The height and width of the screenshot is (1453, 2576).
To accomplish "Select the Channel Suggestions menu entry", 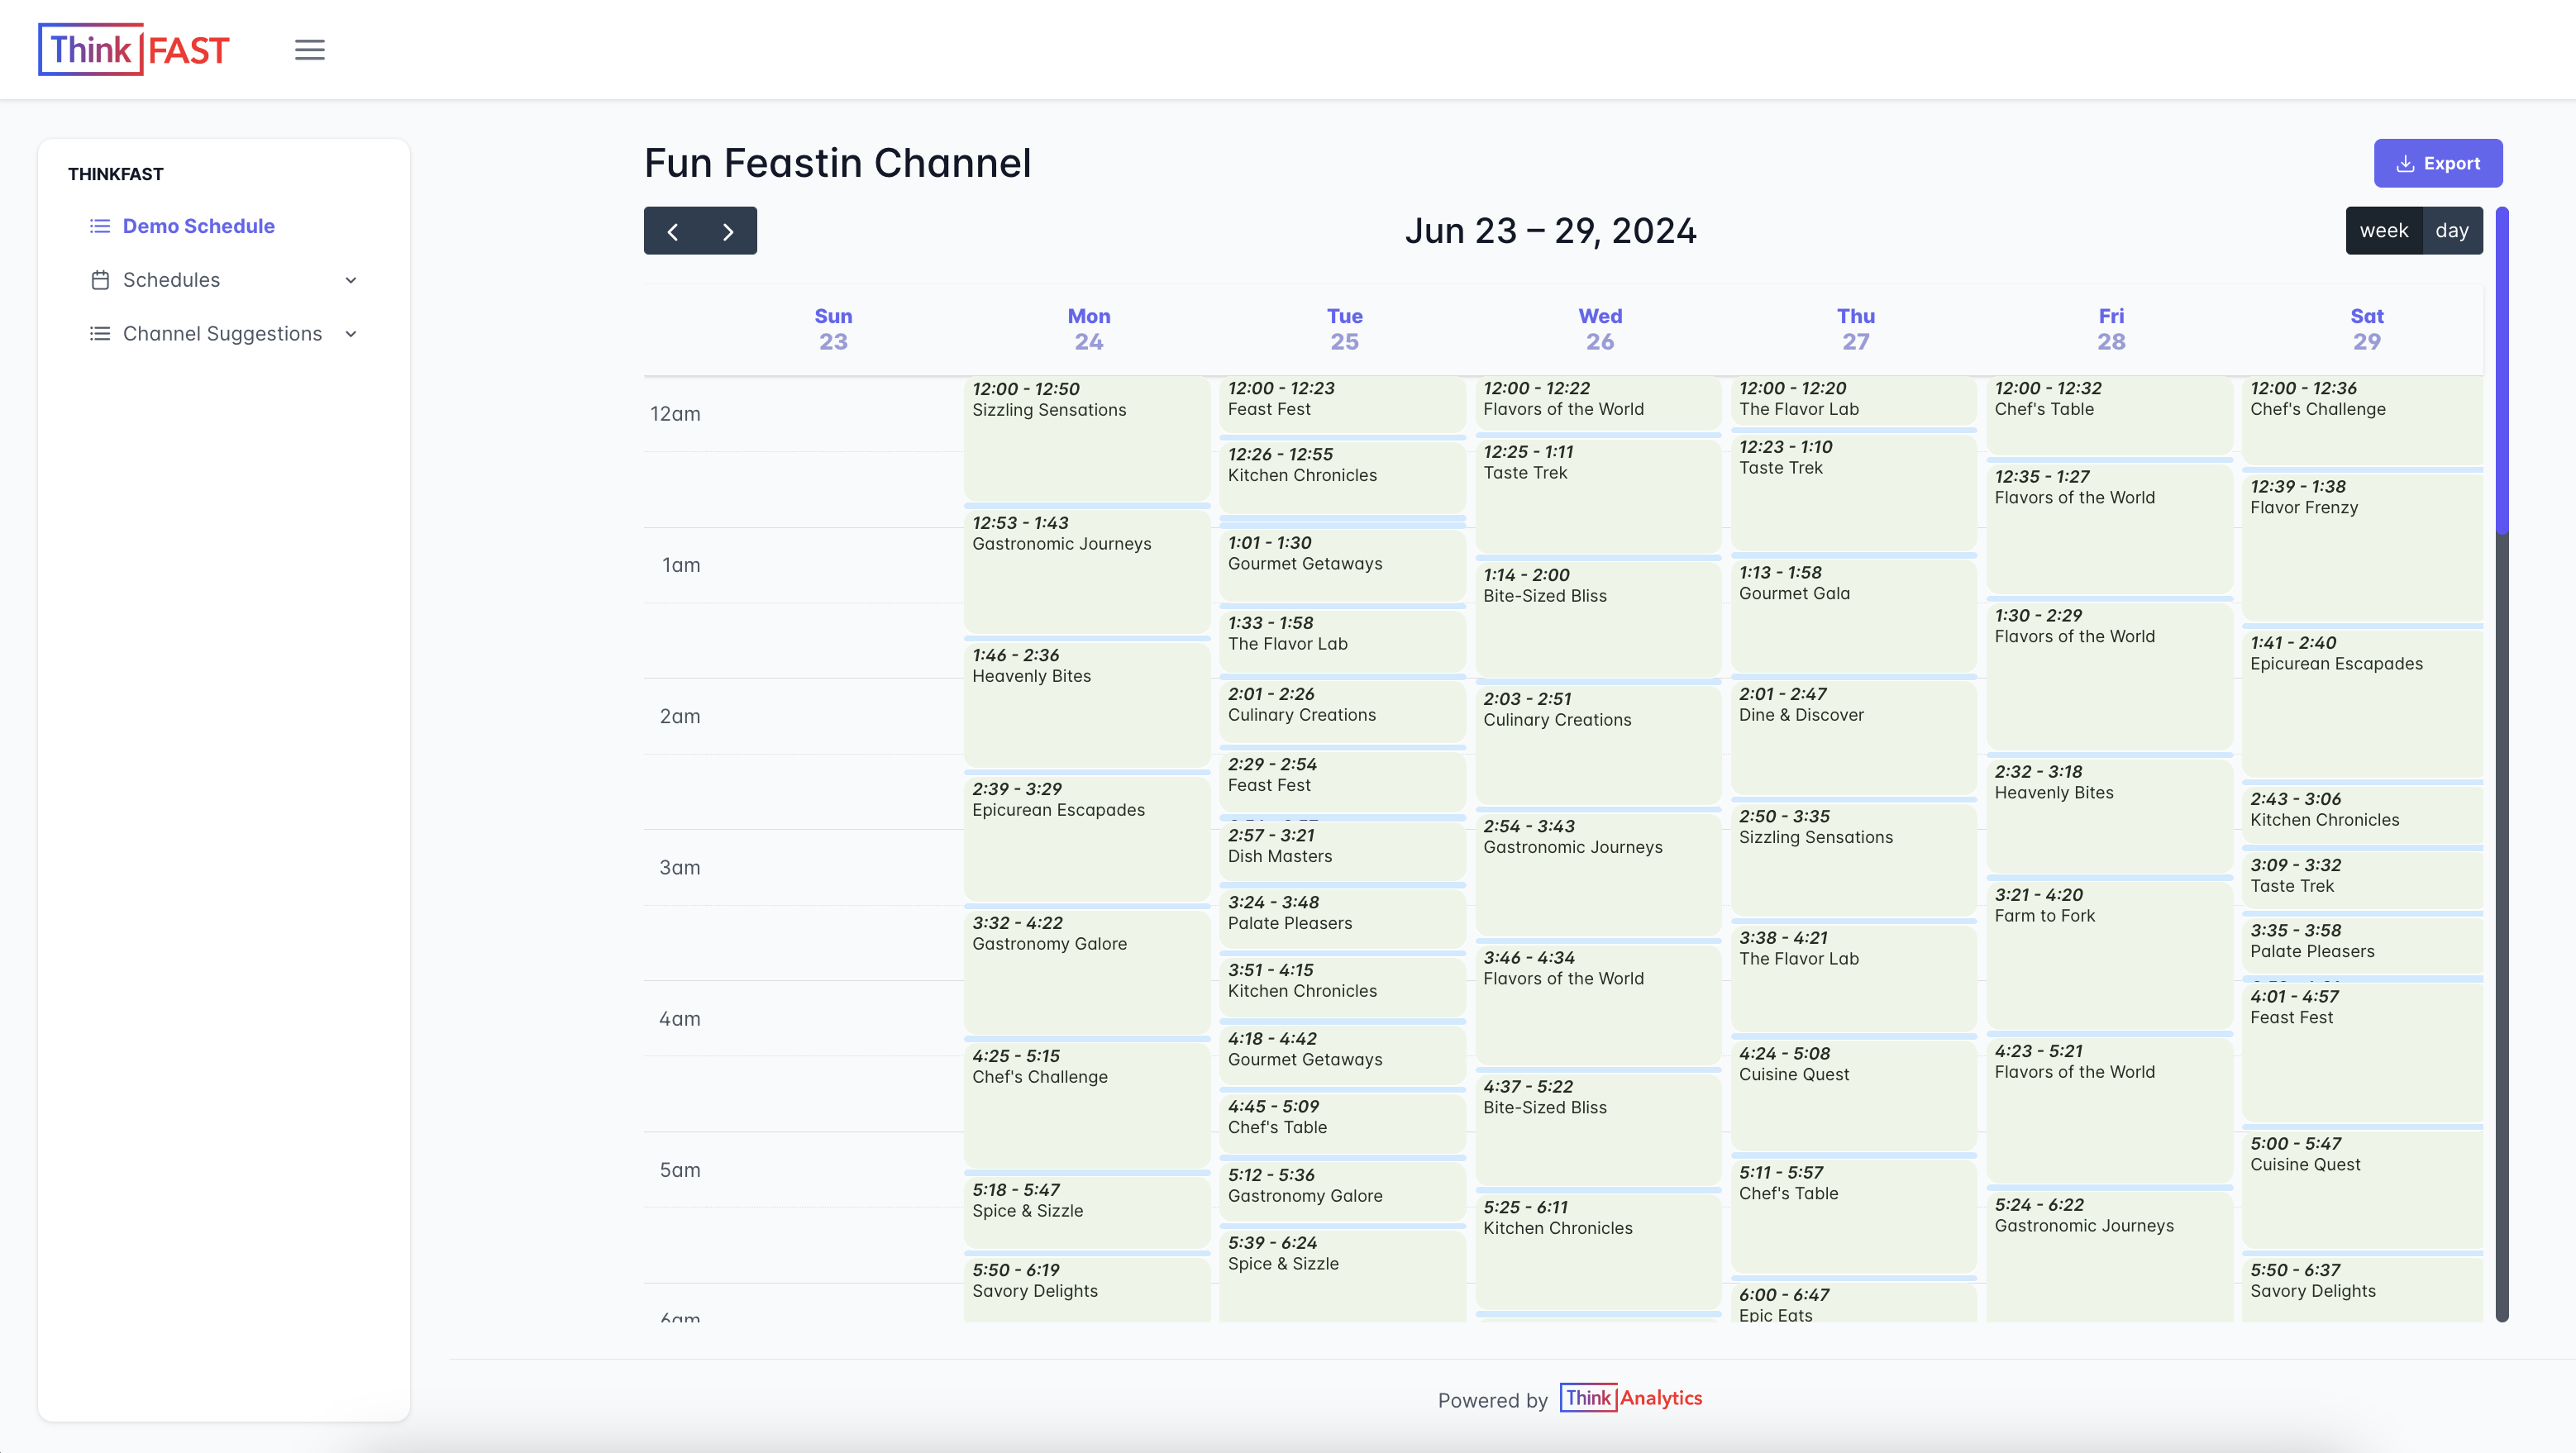I will click(222, 334).
